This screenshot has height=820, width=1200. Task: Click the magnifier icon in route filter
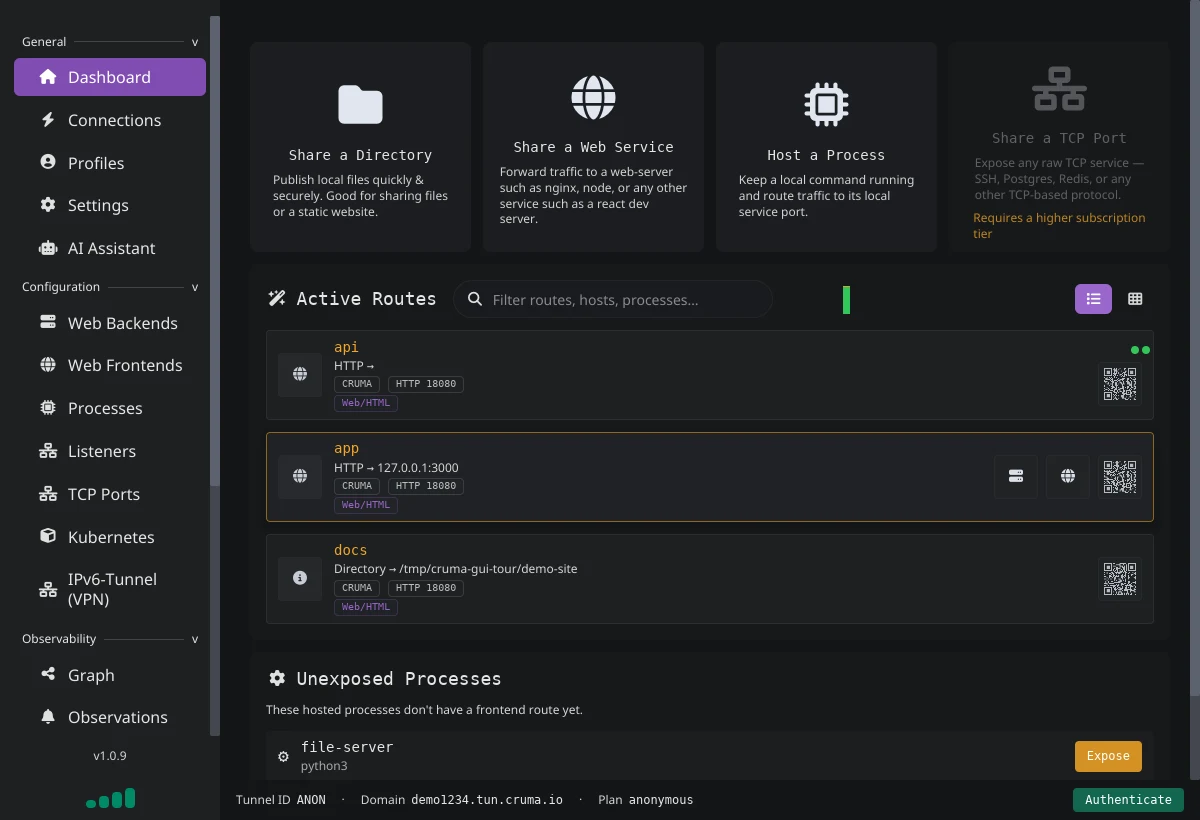(475, 299)
